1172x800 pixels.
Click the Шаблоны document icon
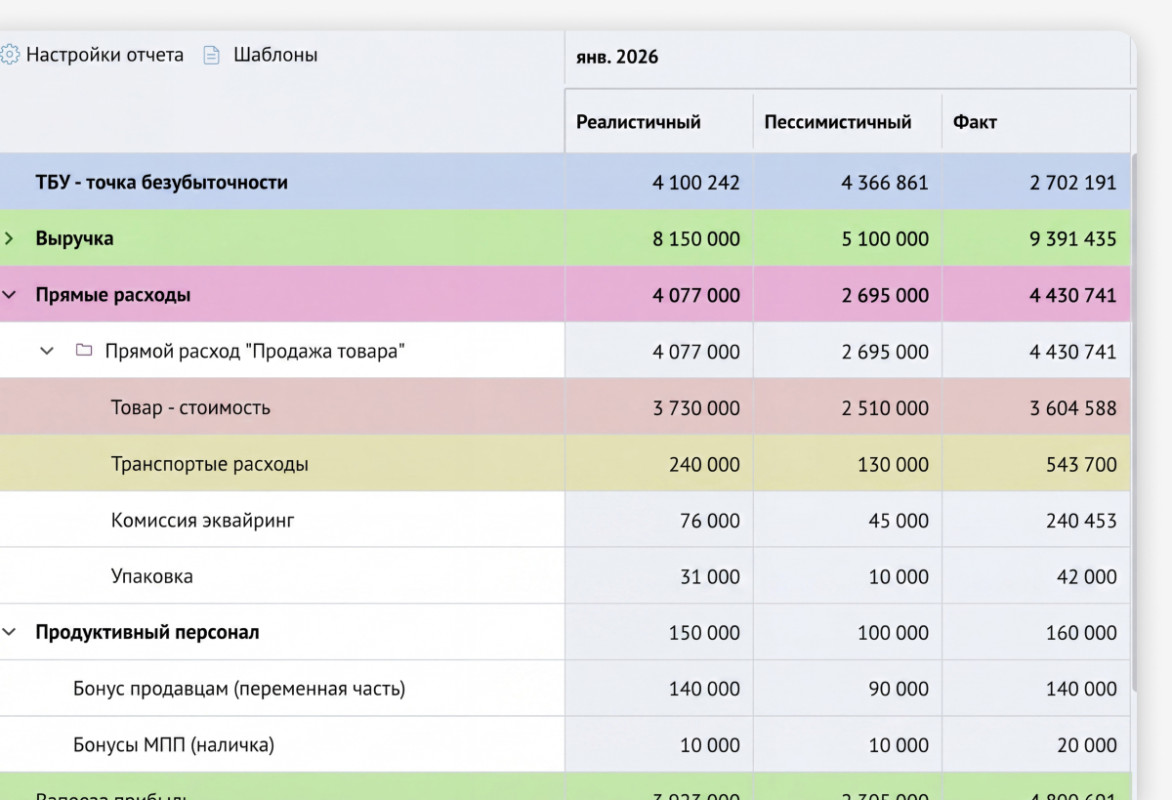coord(212,55)
